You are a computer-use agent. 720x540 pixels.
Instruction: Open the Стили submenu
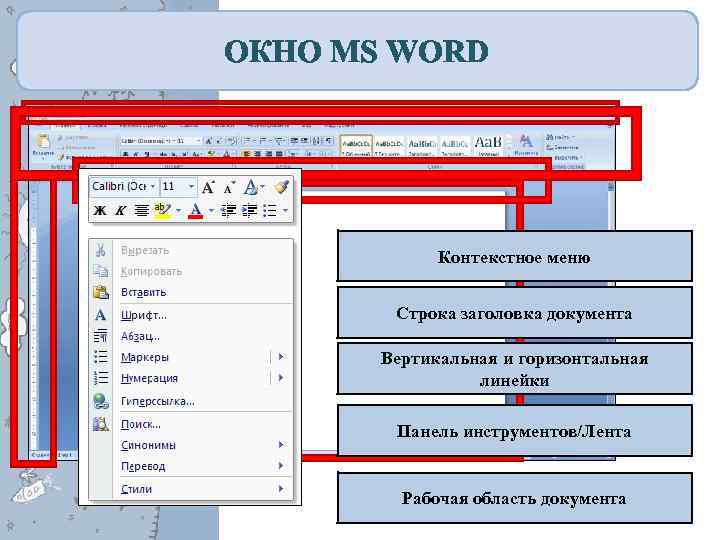(191, 489)
